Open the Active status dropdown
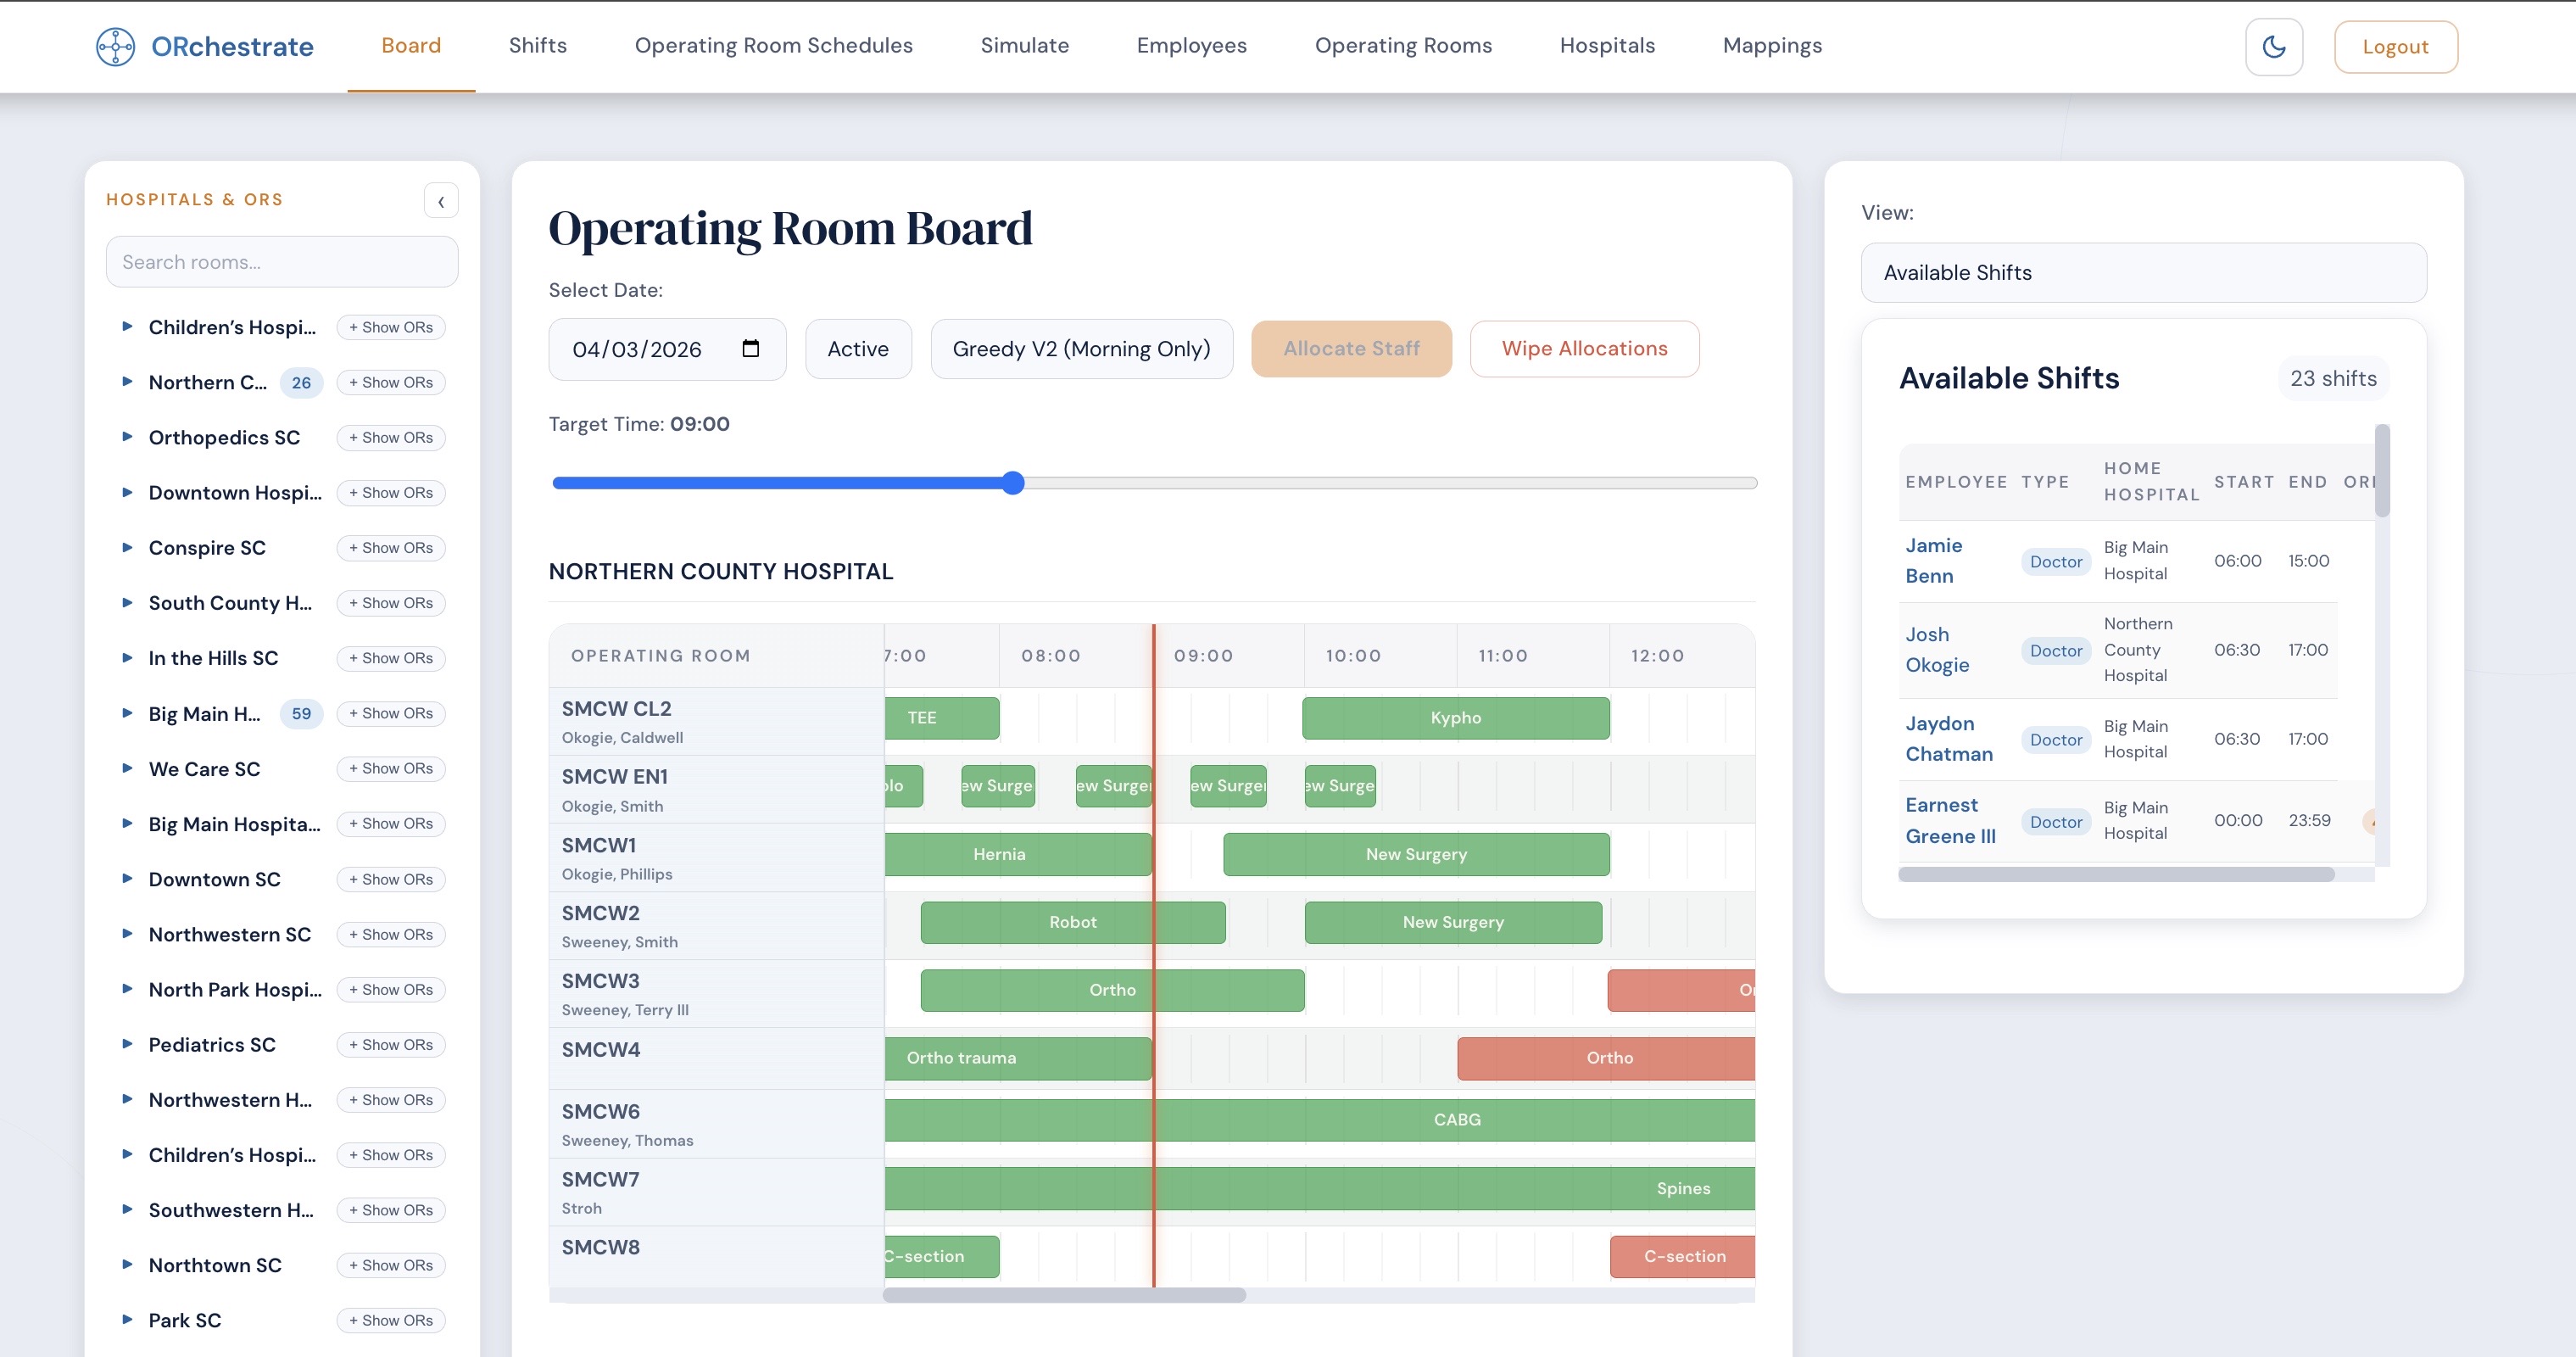The height and width of the screenshot is (1357, 2576). click(858, 349)
